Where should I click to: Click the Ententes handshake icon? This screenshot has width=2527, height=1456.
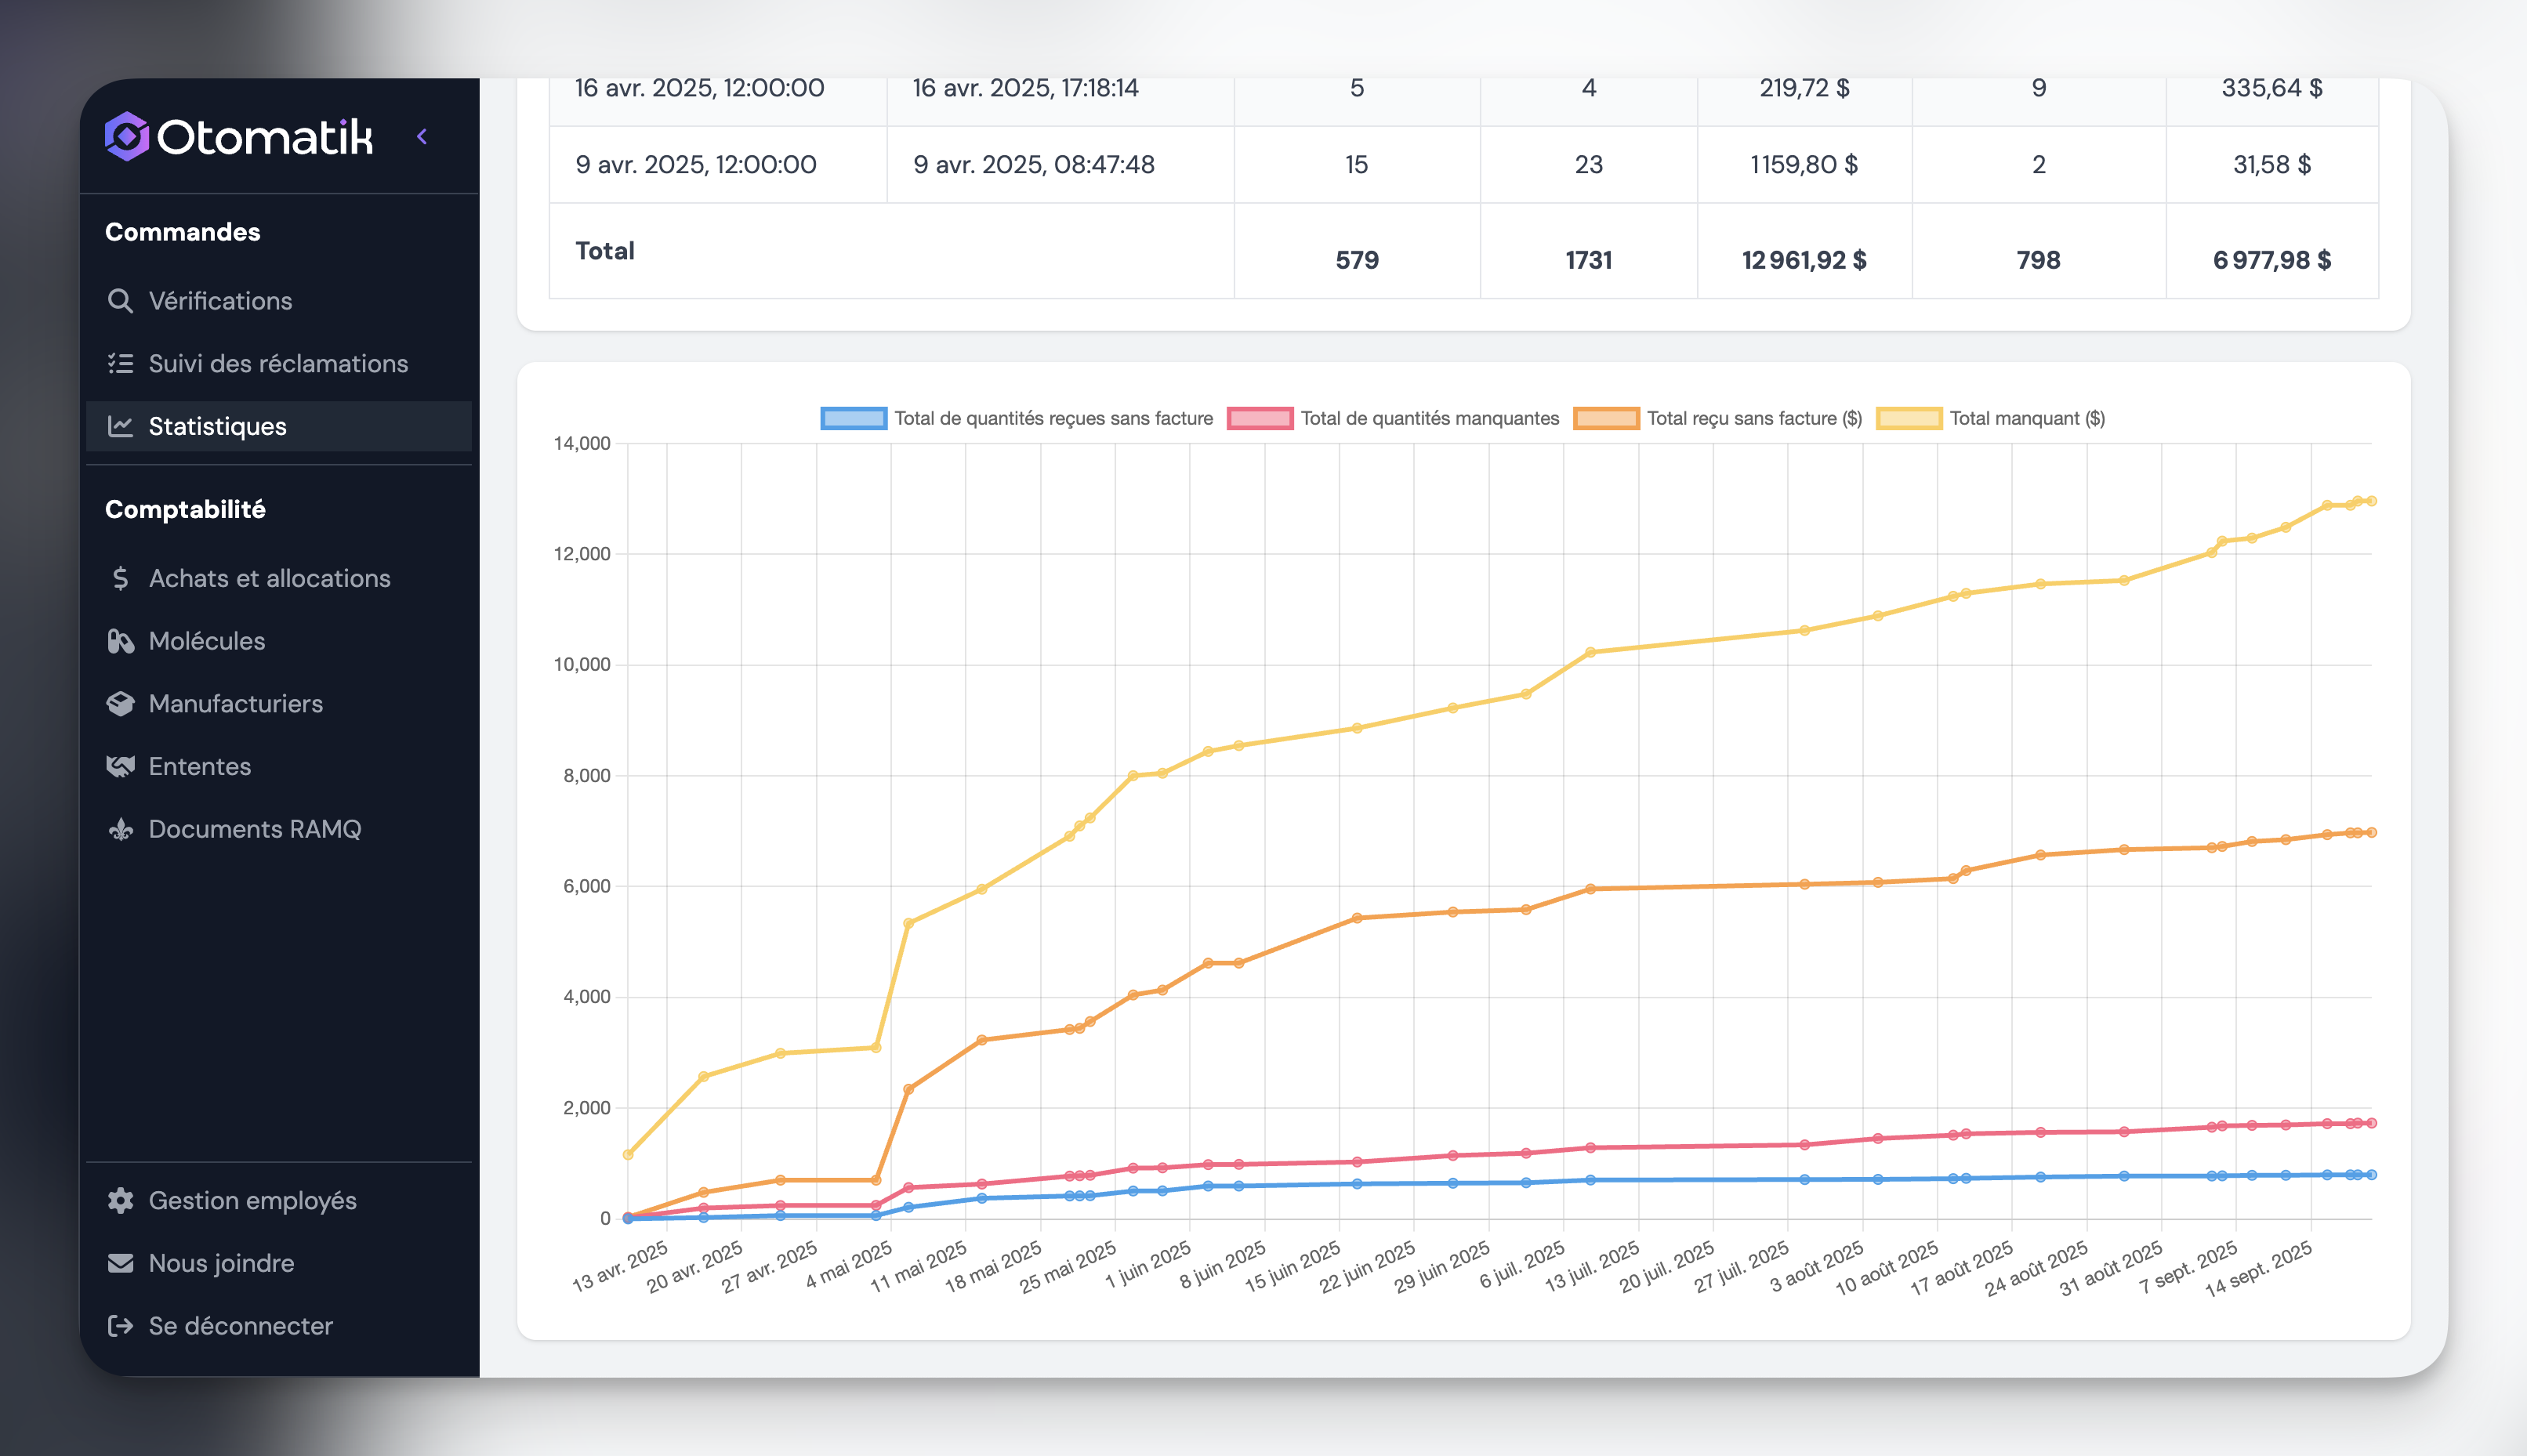point(120,767)
